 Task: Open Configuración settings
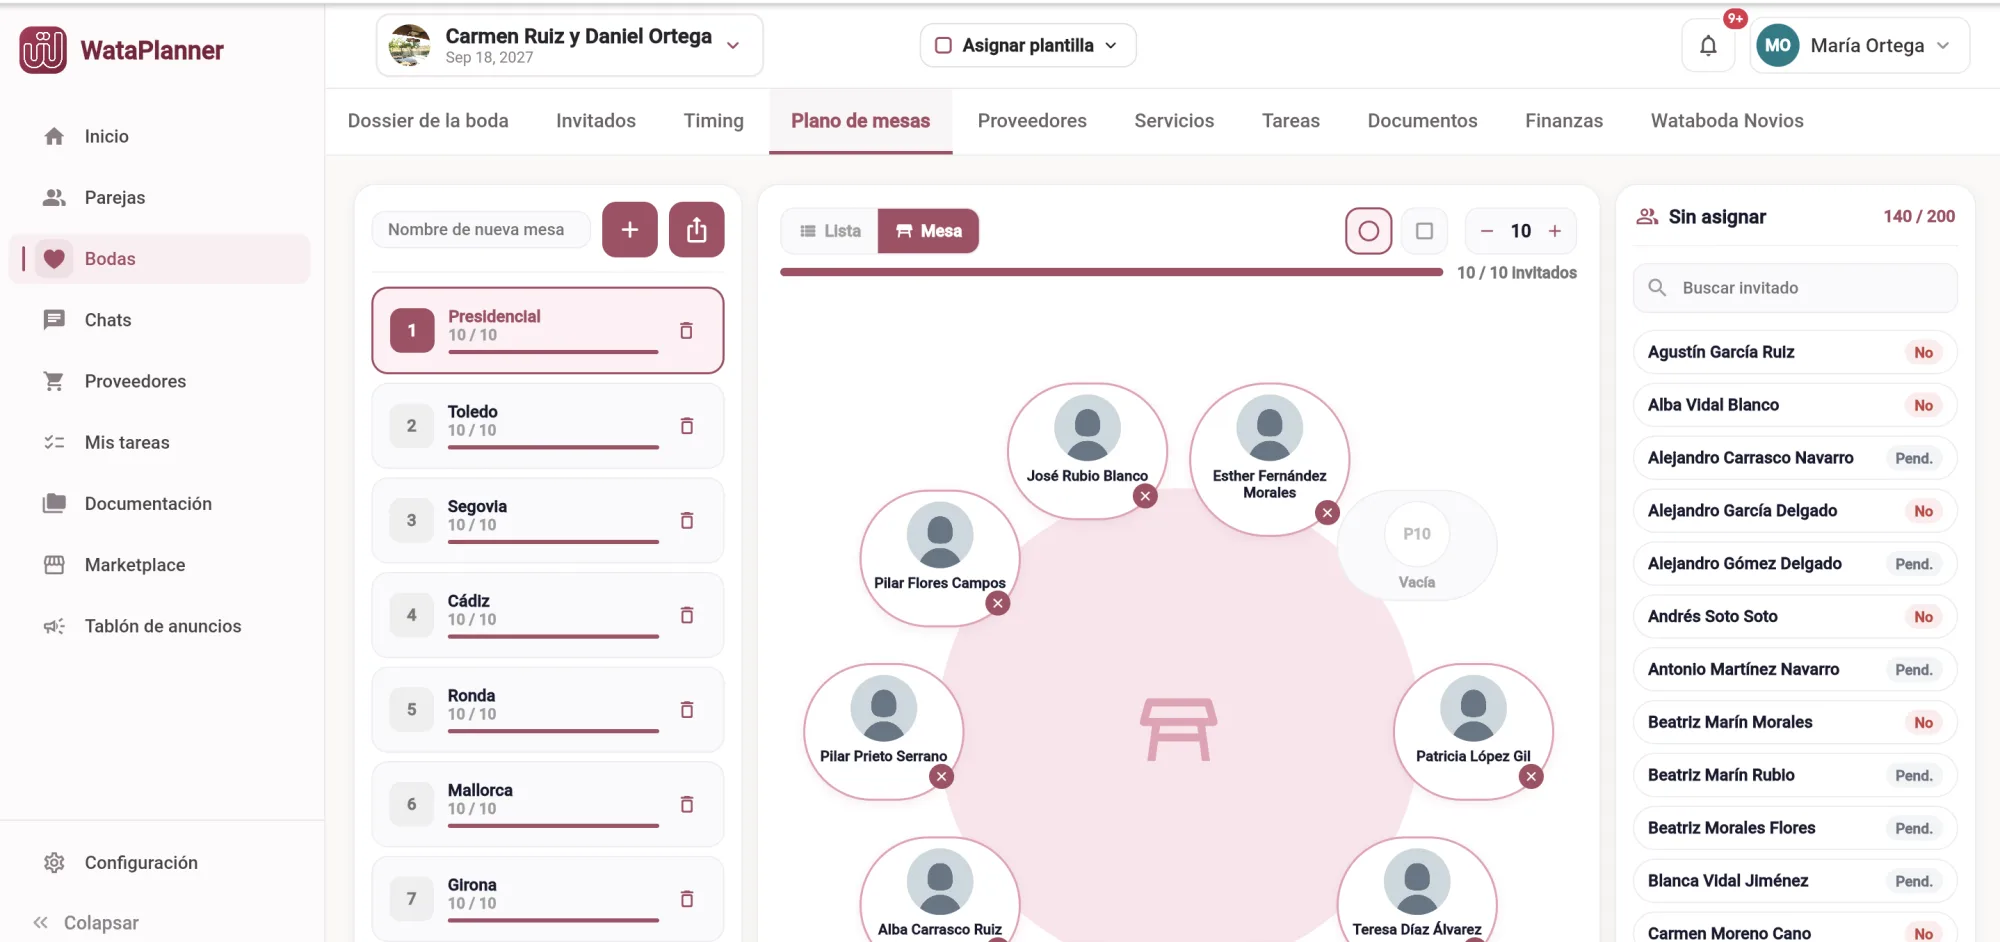pyautogui.click(x=160, y=863)
